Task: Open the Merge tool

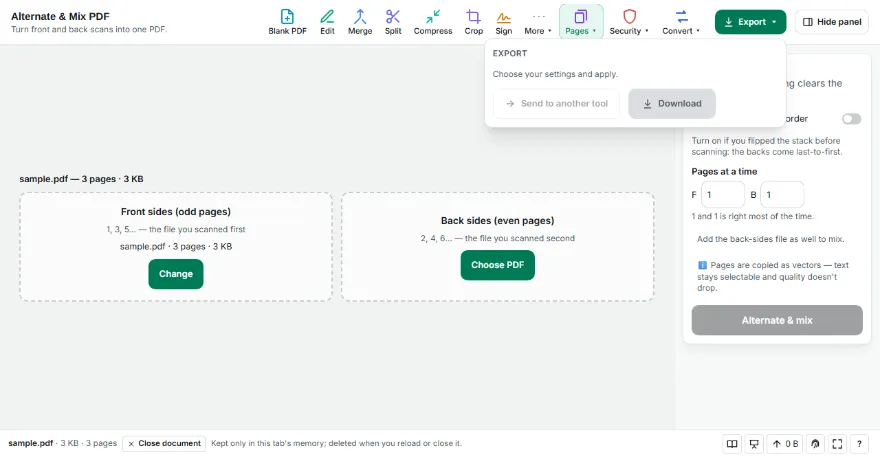Action: tap(360, 22)
